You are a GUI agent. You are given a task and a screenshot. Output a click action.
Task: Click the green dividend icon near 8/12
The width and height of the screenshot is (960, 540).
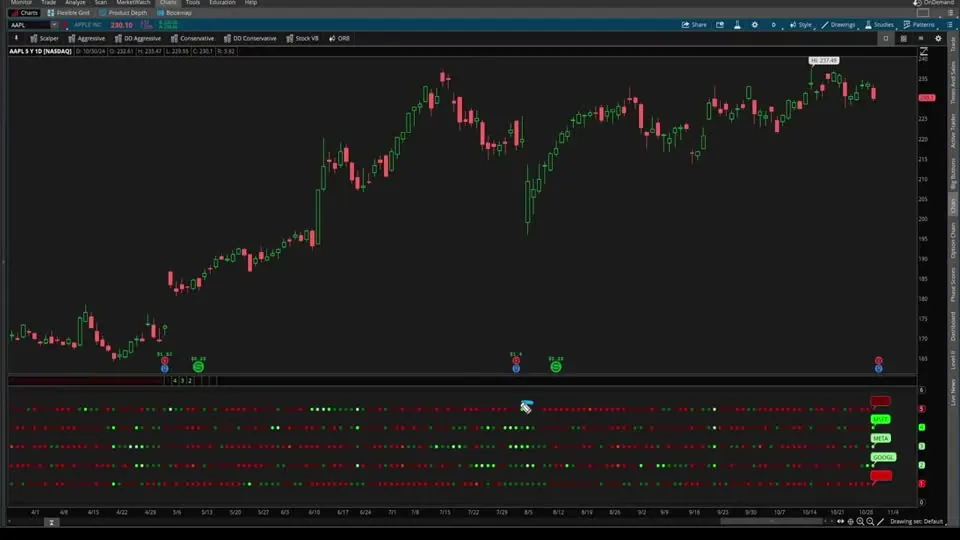[x=555, y=367]
